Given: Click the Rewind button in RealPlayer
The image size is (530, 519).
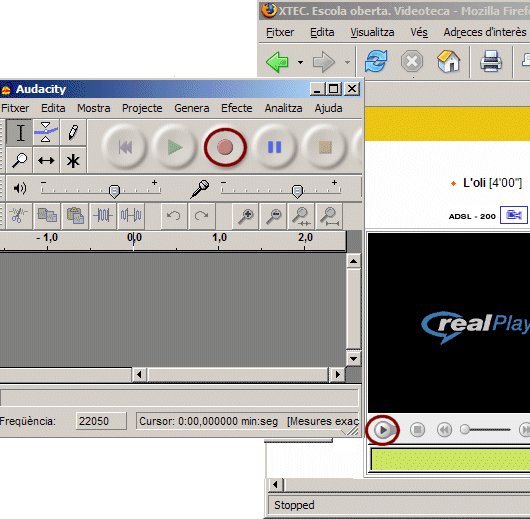Looking at the screenshot, I should tap(444, 430).
